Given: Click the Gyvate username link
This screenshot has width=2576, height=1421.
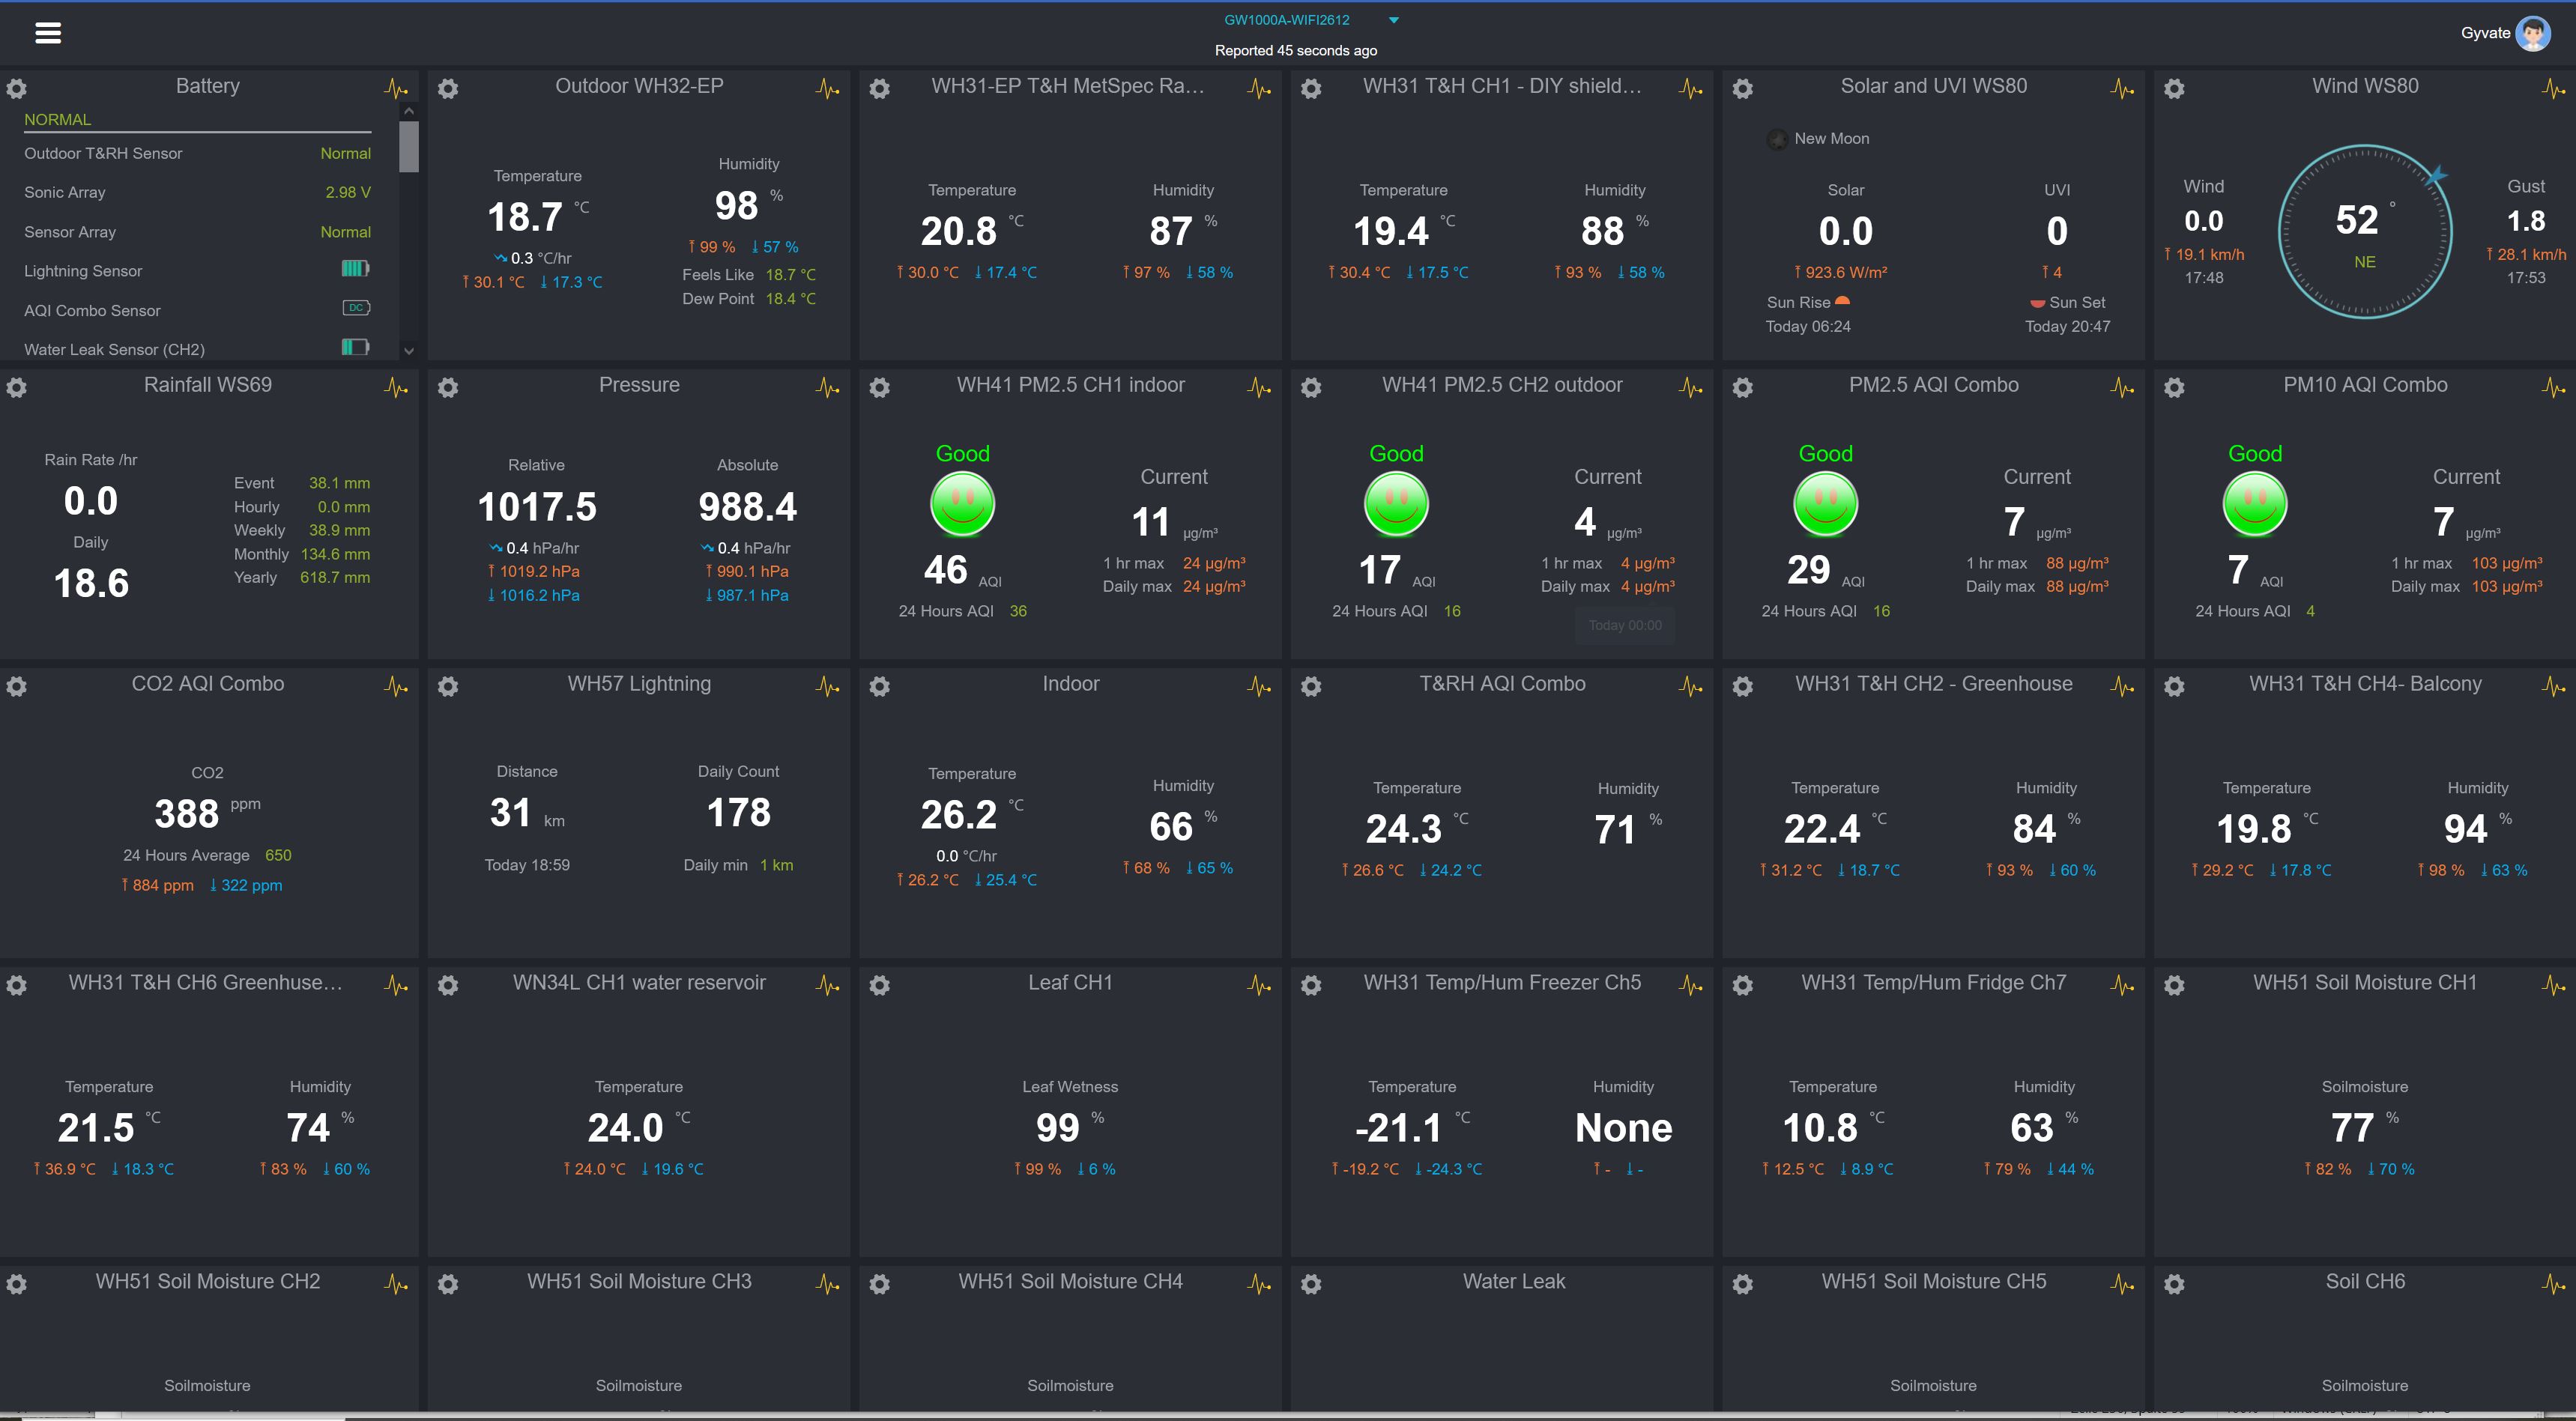Looking at the screenshot, I should click(2484, 33).
